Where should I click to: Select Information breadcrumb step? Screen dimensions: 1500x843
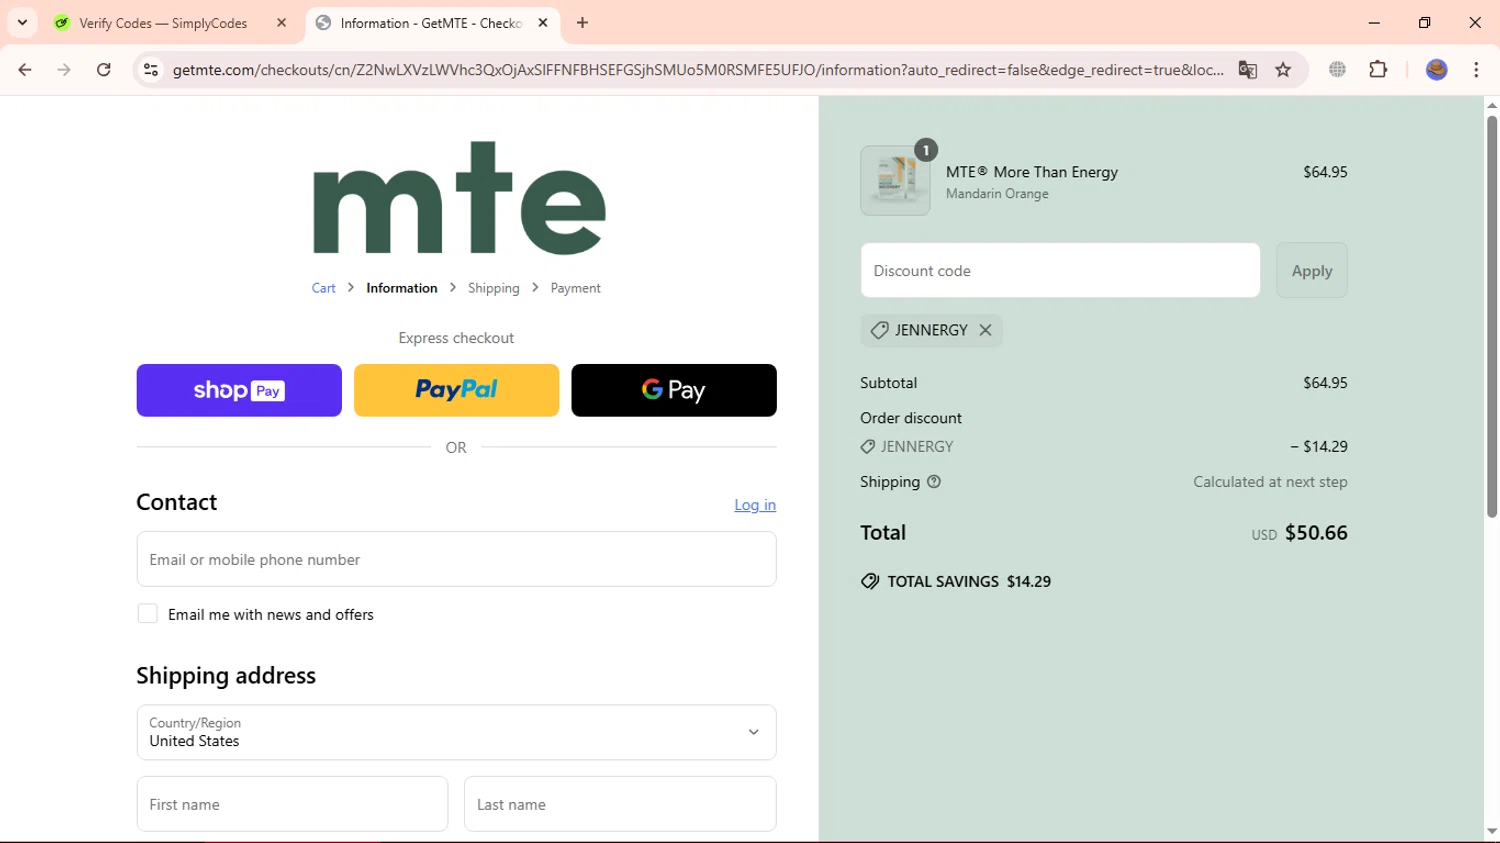point(401,288)
